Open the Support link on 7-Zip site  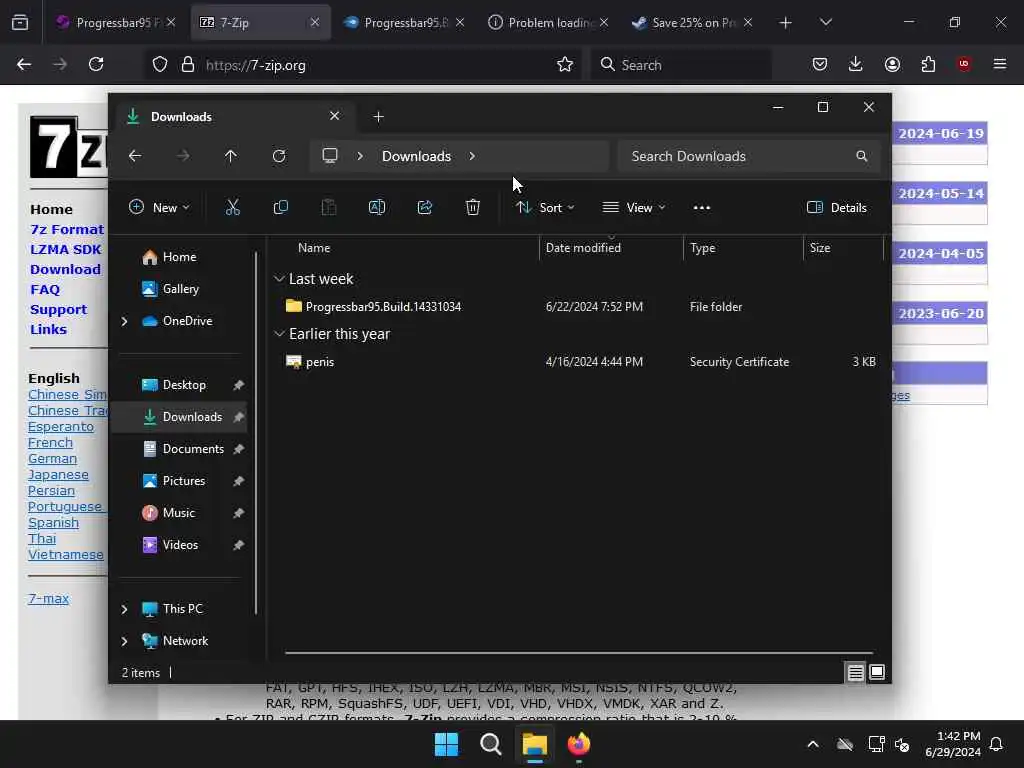tap(58, 310)
